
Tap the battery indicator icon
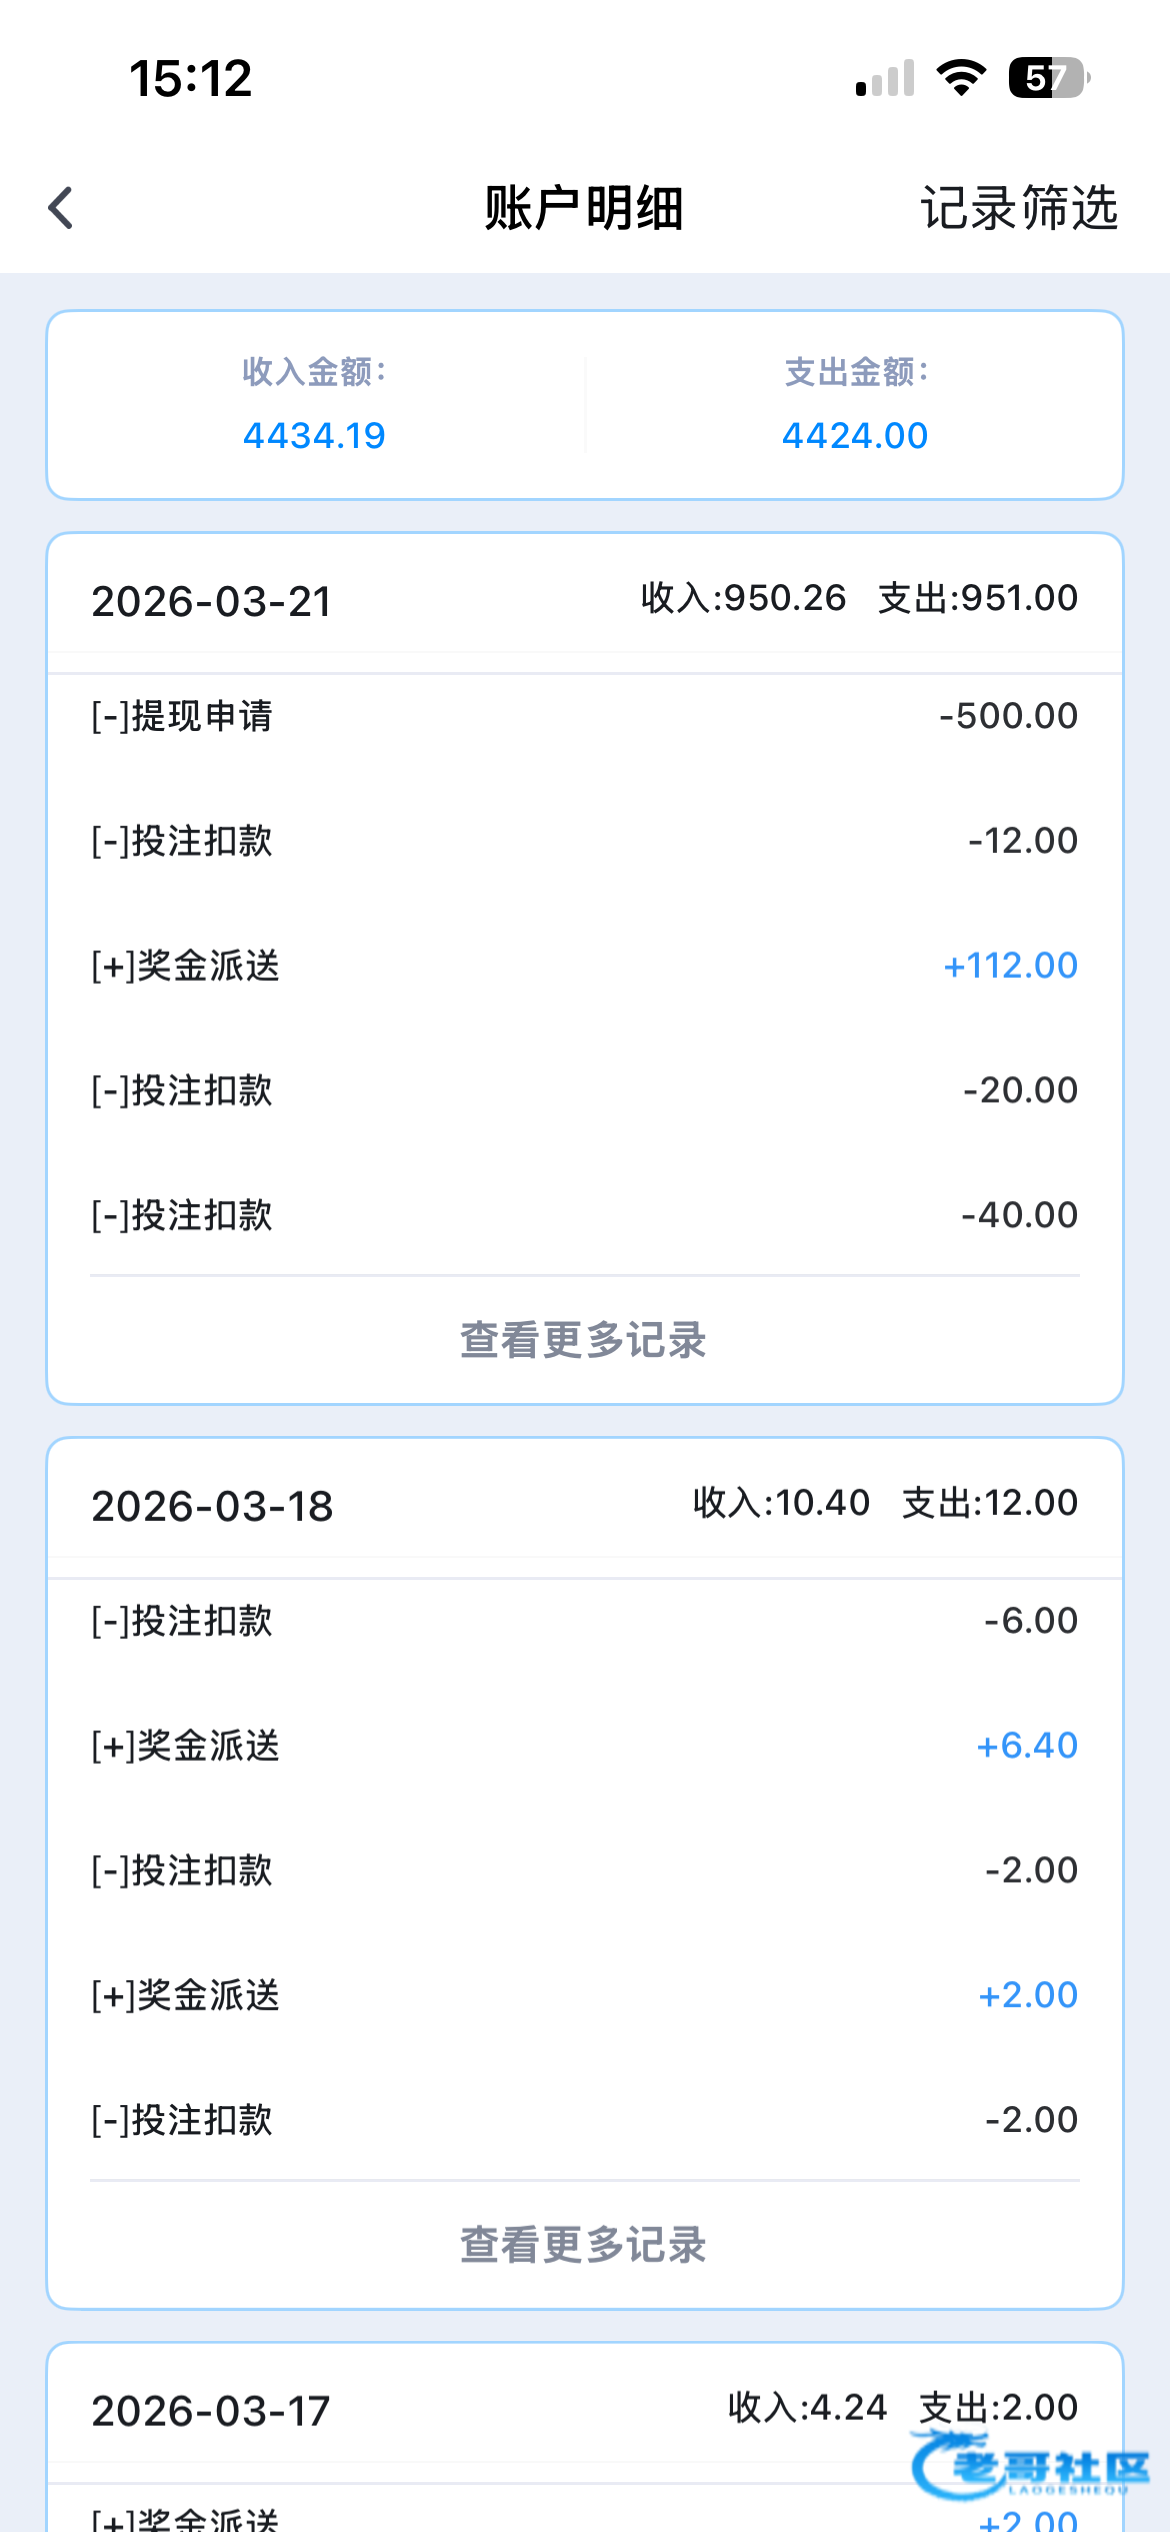pos(1048,77)
